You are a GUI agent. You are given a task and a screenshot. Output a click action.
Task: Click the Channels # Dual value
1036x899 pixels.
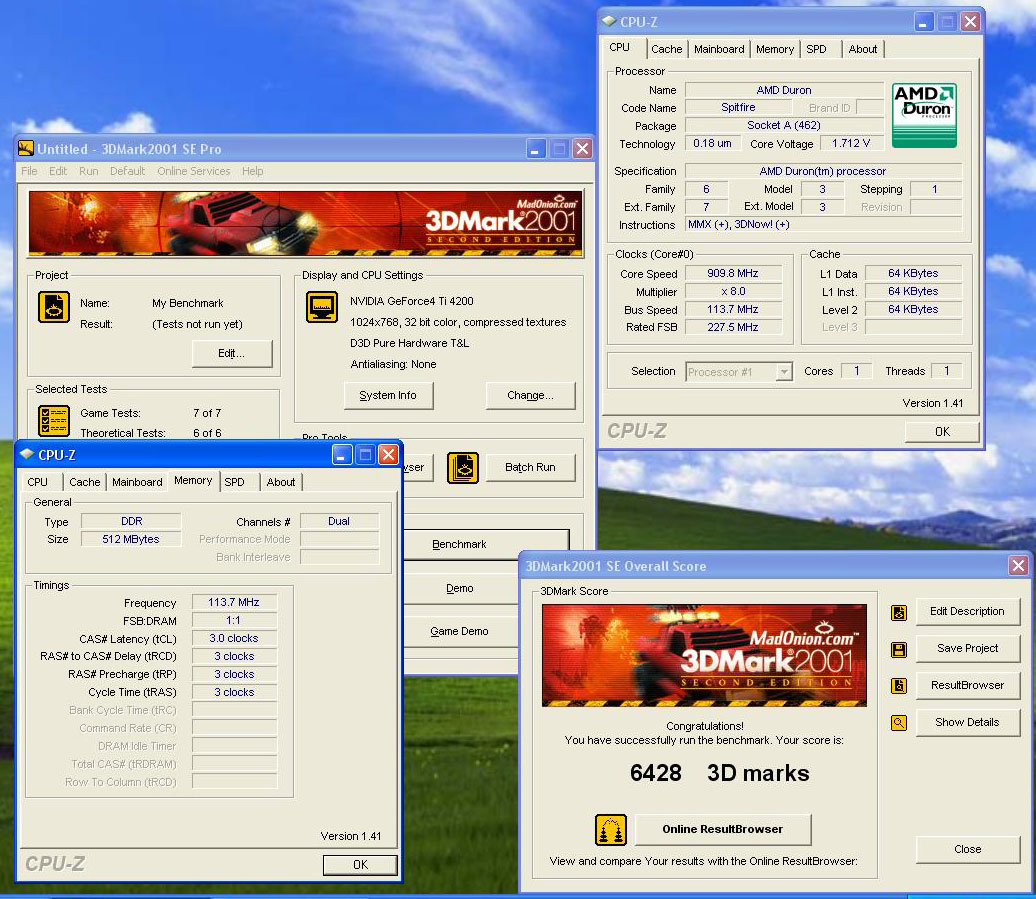click(x=339, y=521)
